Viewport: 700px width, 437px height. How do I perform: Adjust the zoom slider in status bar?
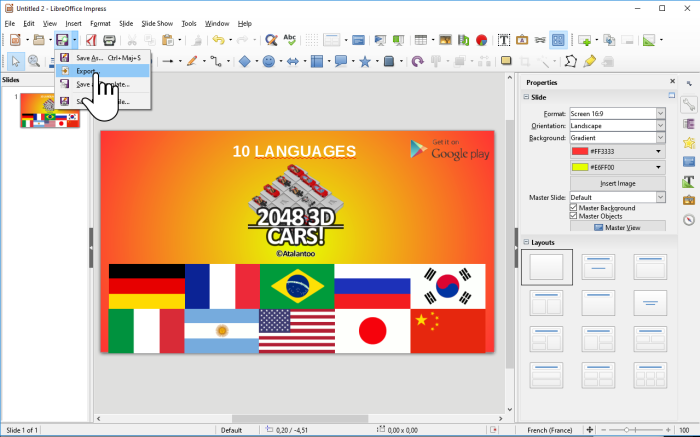pyautogui.click(x=627, y=430)
